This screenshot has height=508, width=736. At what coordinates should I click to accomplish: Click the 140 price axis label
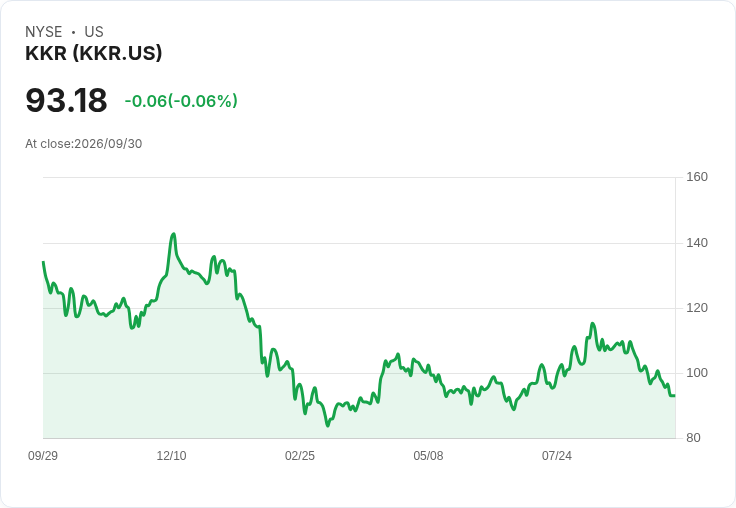pyautogui.click(x=697, y=243)
